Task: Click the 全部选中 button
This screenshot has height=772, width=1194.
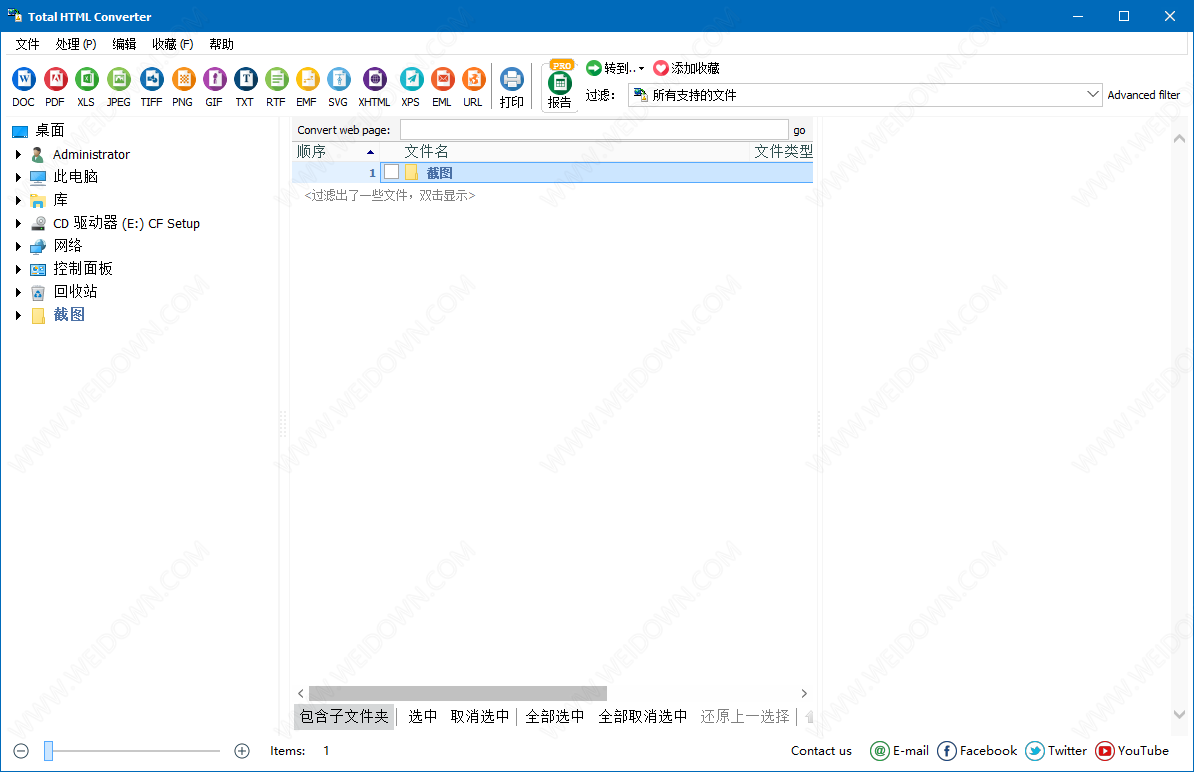Action: click(x=555, y=716)
